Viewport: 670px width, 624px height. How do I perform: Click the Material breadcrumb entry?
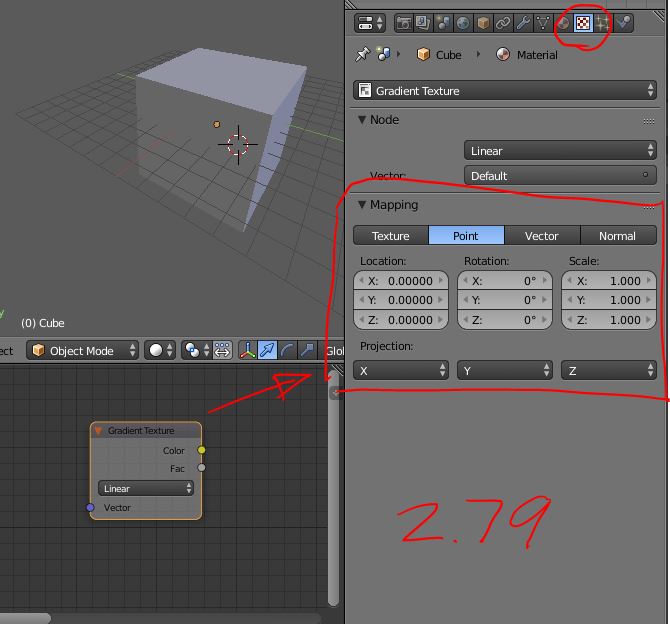pos(527,55)
